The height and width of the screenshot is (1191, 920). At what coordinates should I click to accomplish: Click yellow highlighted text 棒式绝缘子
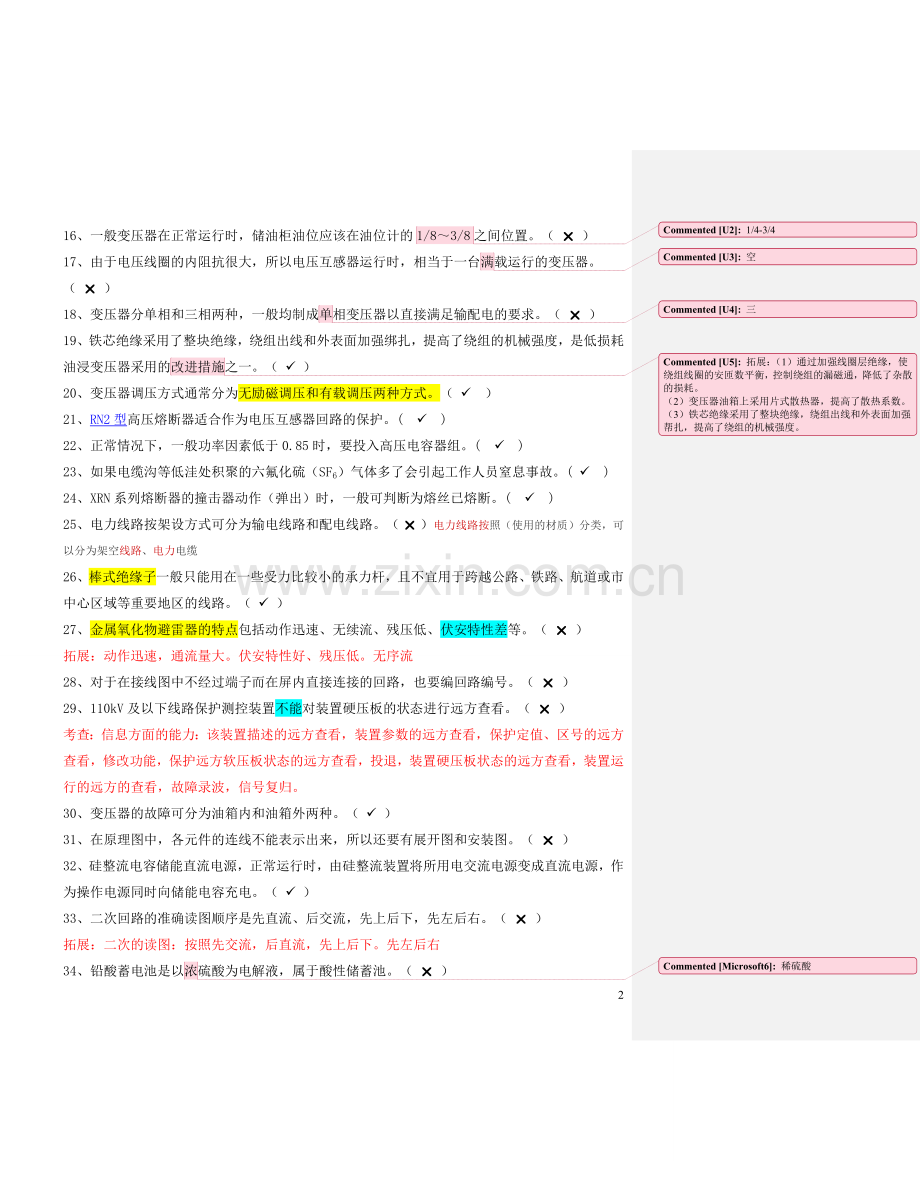(x=122, y=577)
